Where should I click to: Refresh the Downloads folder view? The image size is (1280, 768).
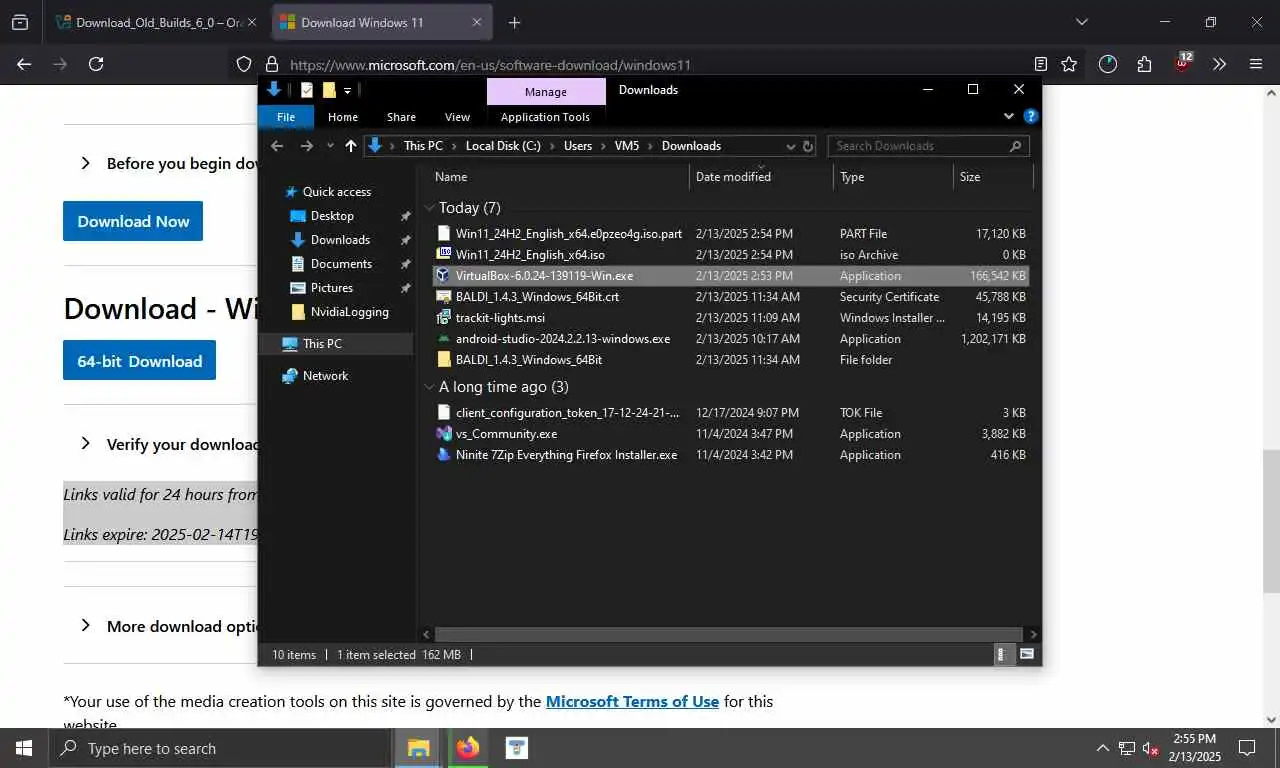pyautogui.click(x=808, y=146)
